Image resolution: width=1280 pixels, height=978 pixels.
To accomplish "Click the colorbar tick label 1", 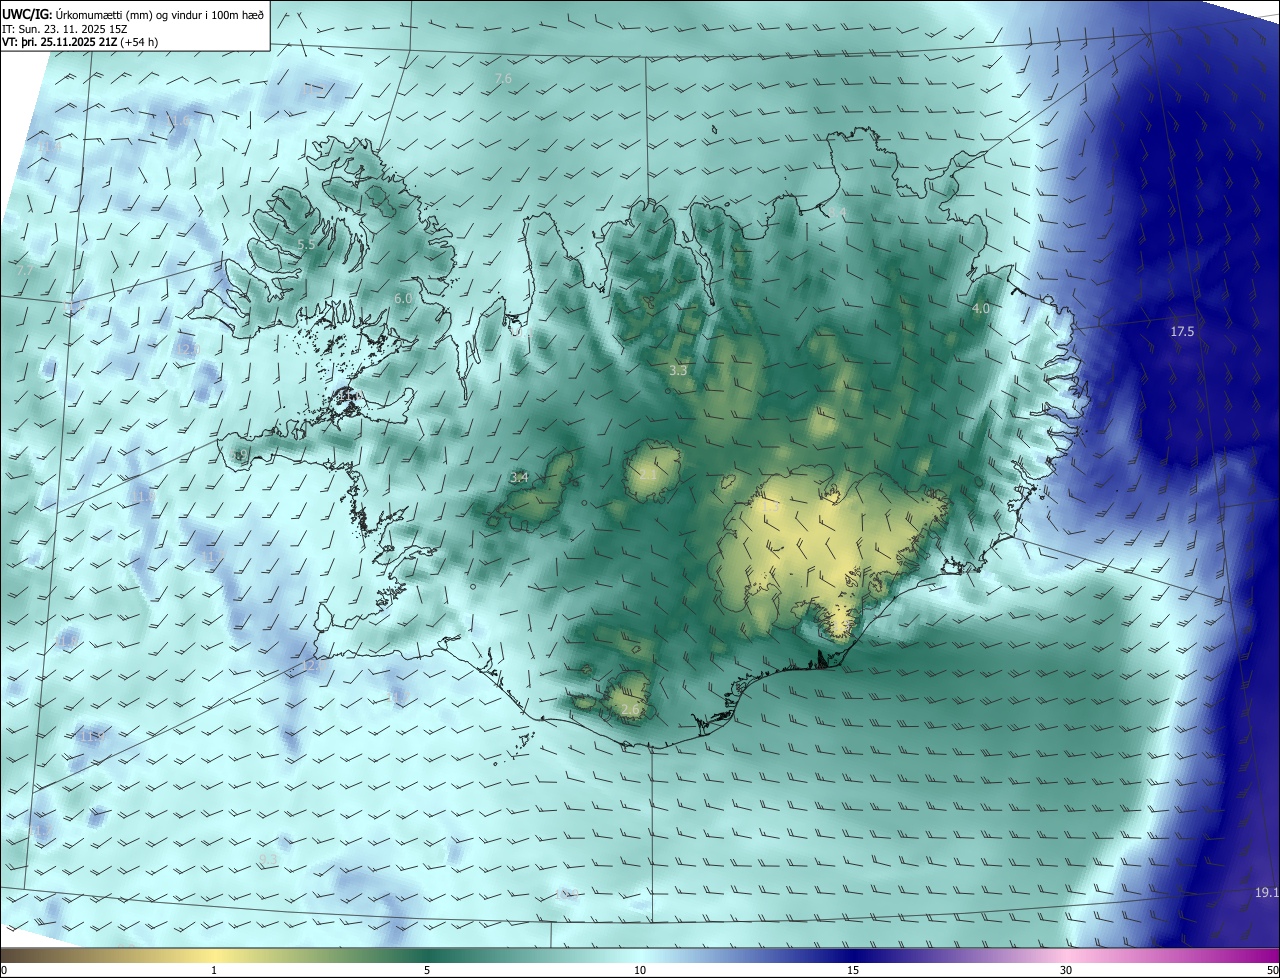I will pyautogui.click(x=214, y=970).
